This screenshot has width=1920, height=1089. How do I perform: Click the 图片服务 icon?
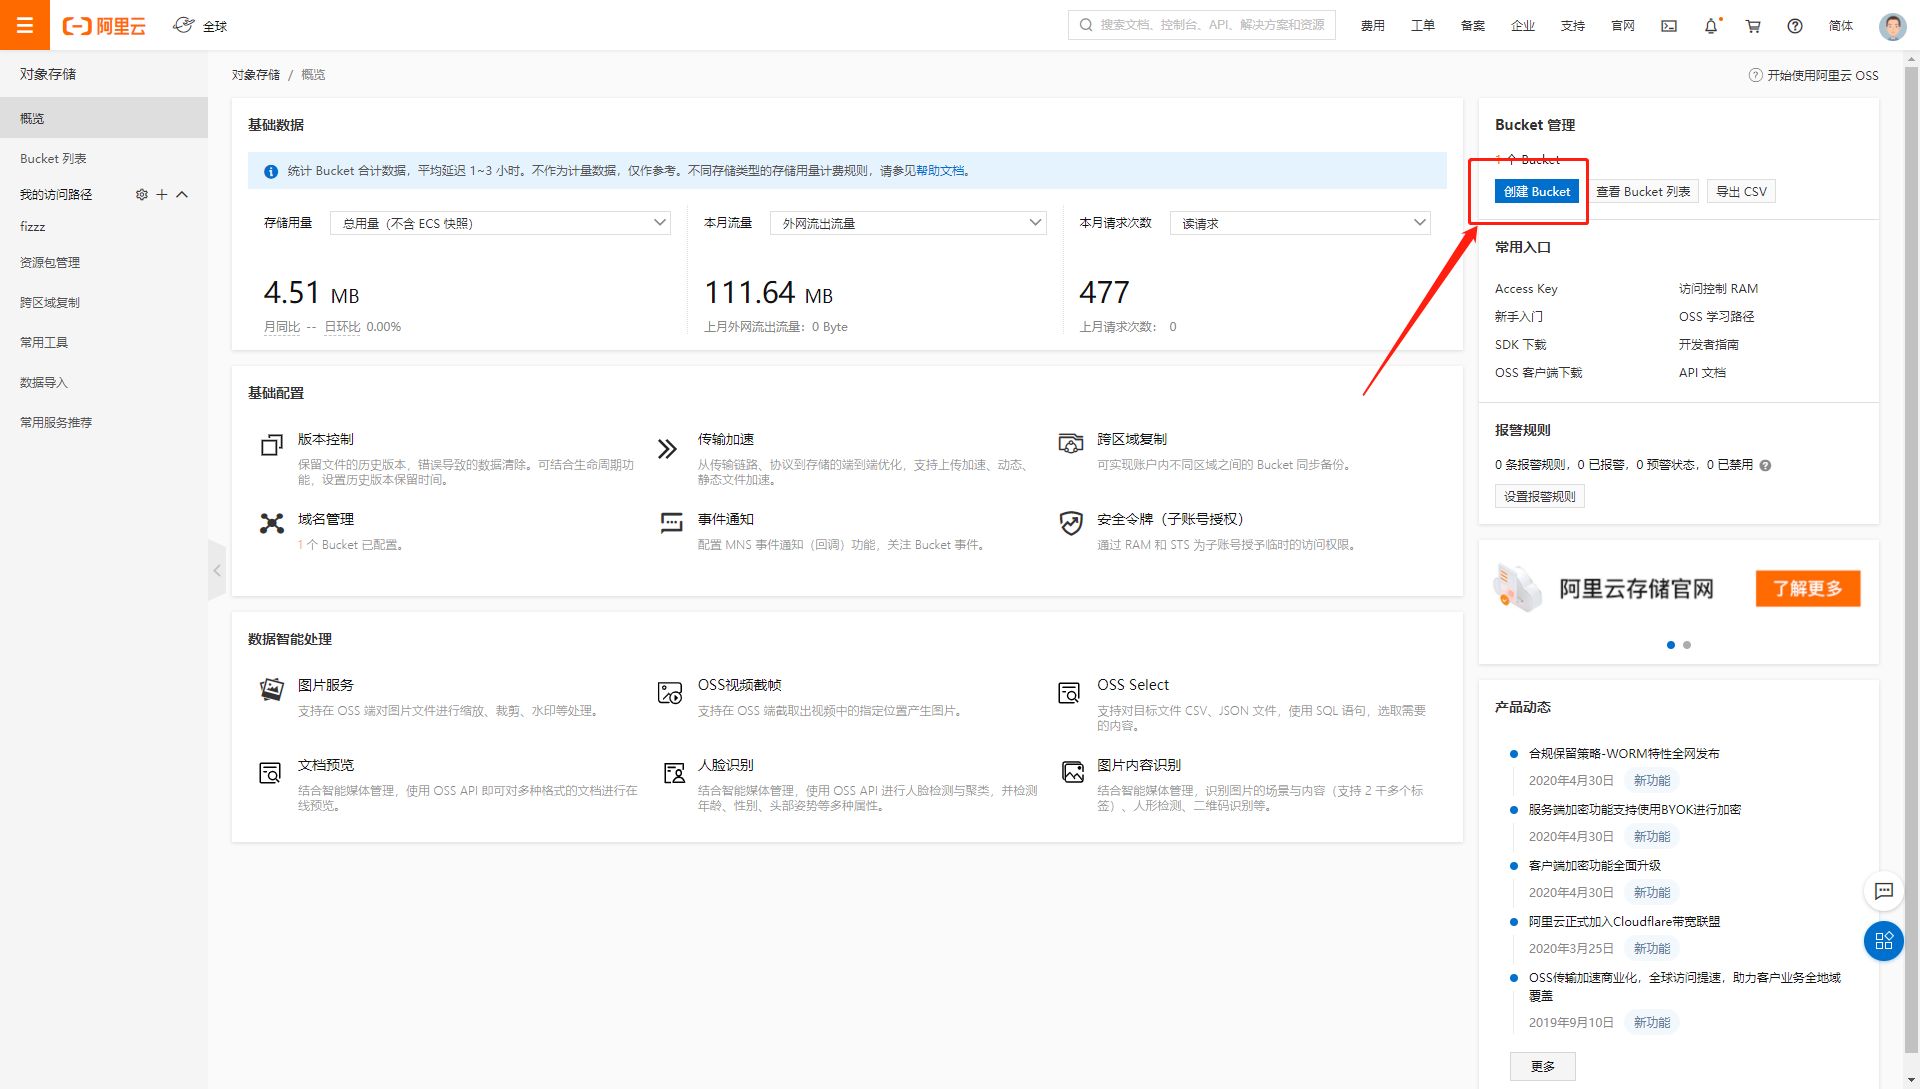pos(271,689)
